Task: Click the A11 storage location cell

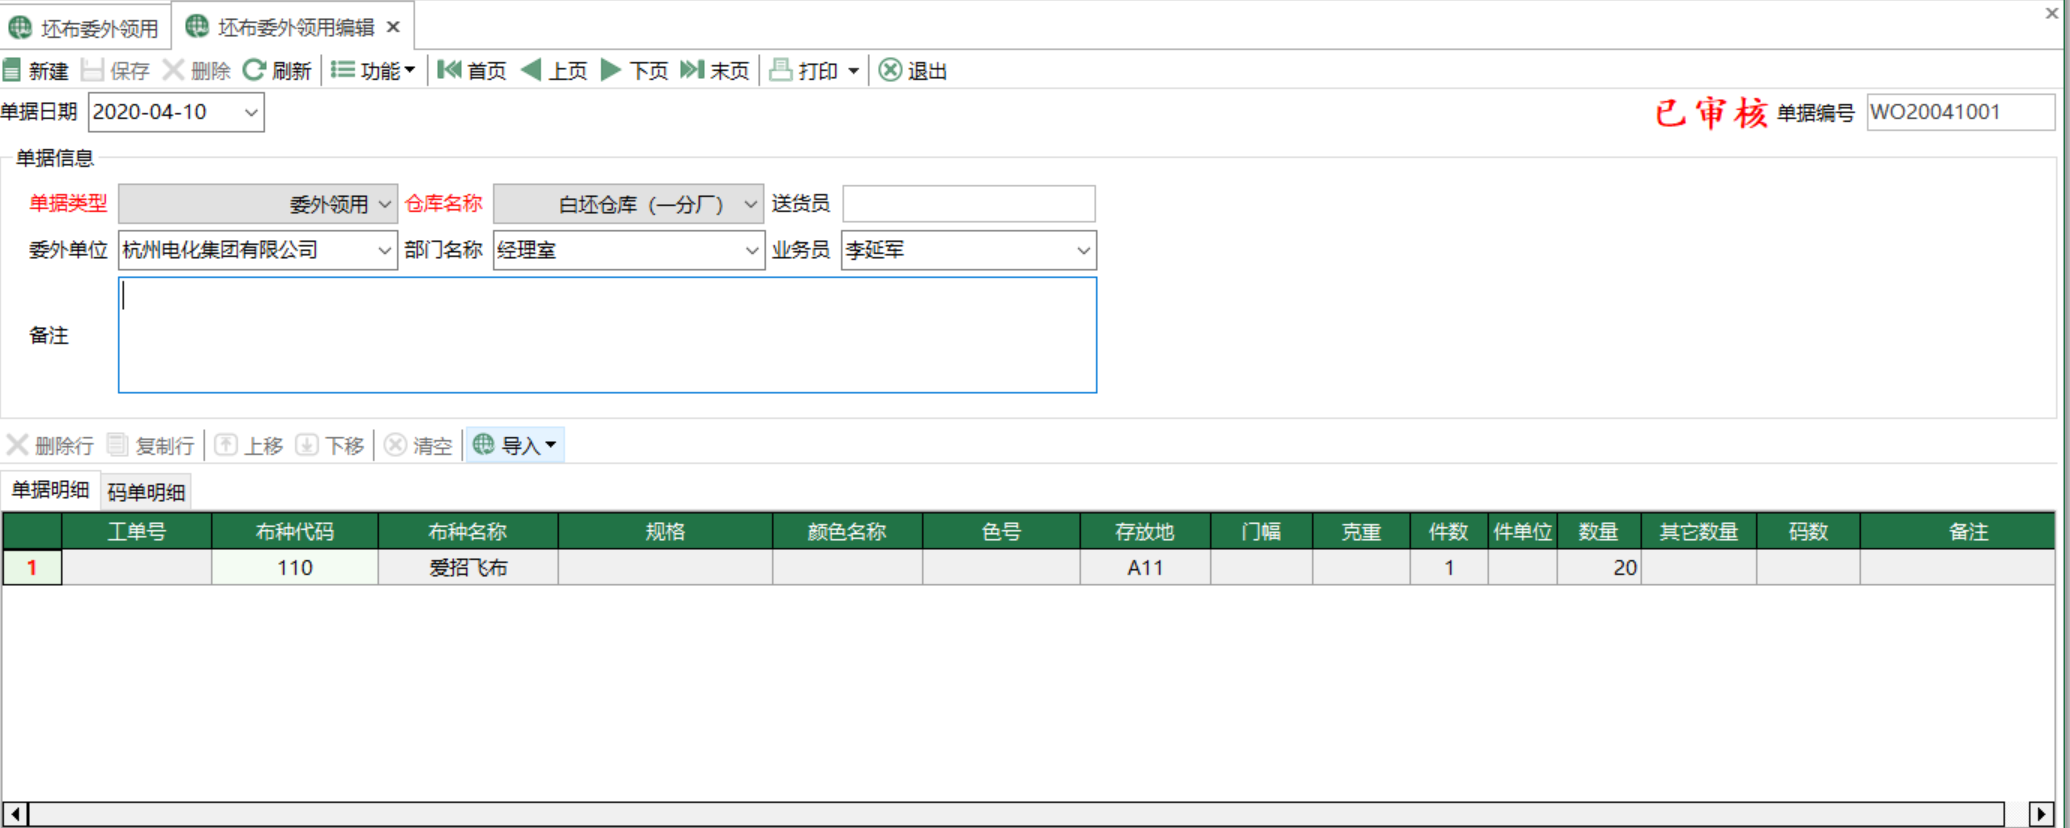Action: click(1145, 567)
